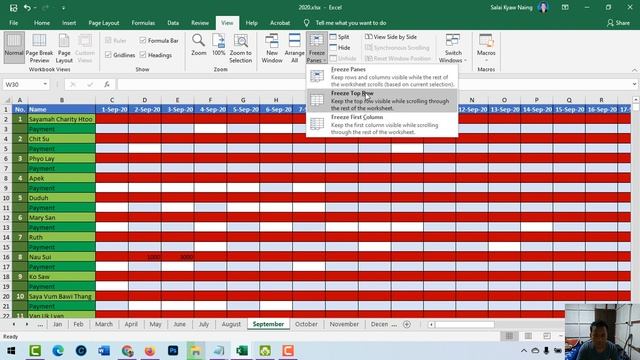This screenshot has height=360, width=640.
Task: Select Normal workbook view
Action: point(14,48)
